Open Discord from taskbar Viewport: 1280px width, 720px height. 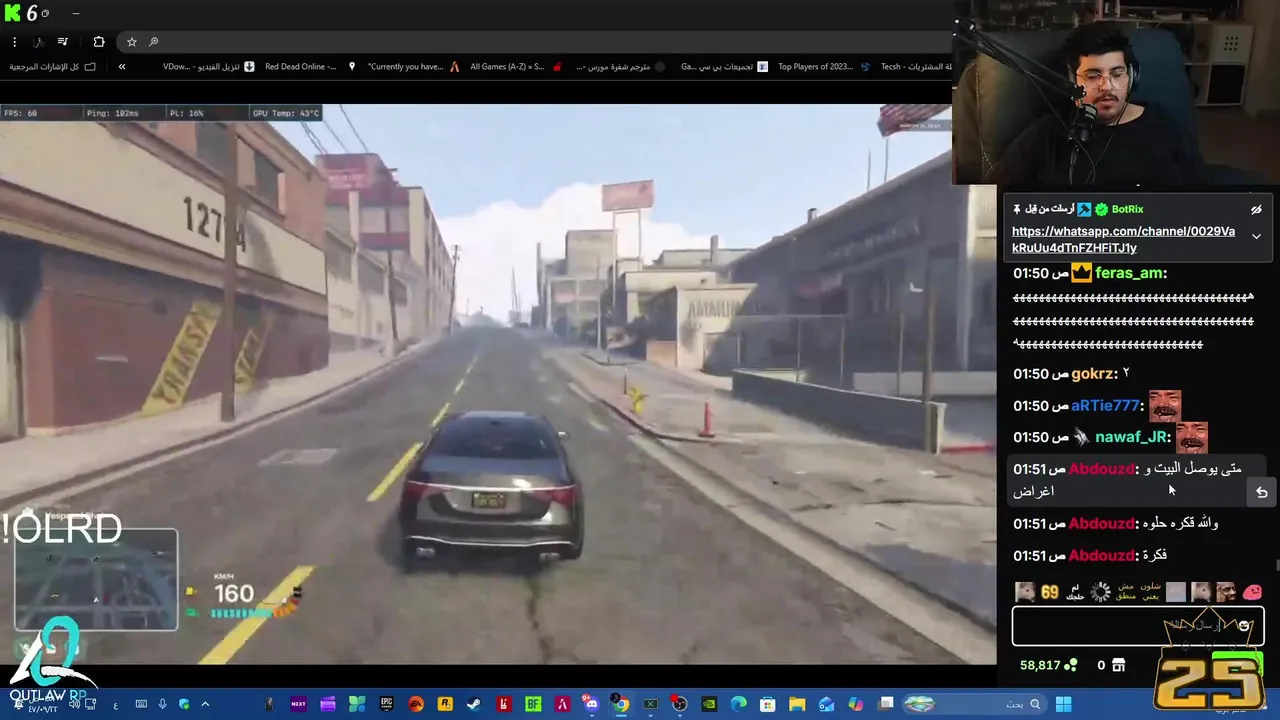(x=590, y=705)
